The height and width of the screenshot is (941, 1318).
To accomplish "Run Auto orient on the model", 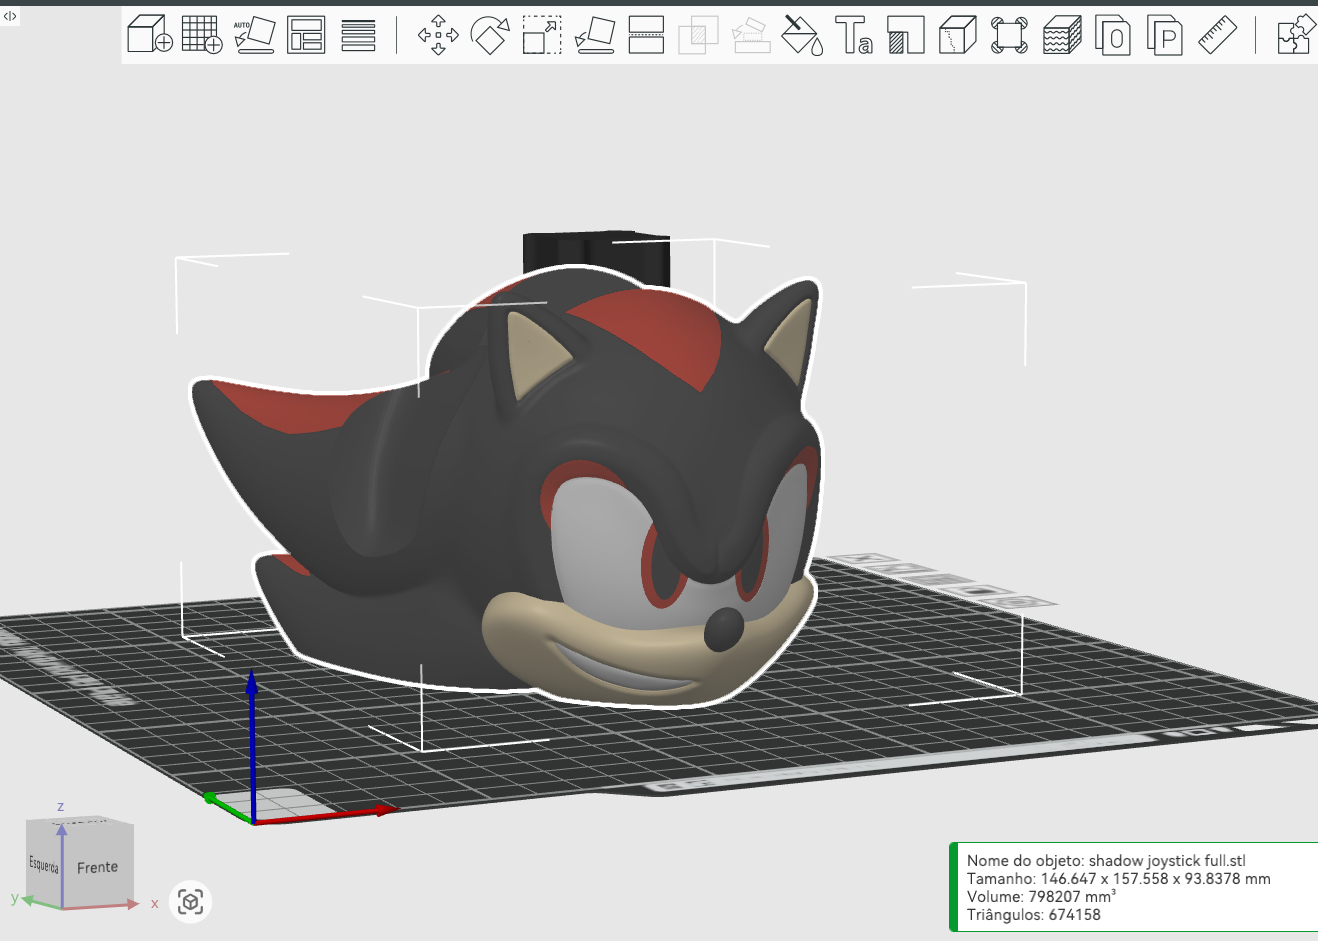I will pyautogui.click(x=254, y=35).
